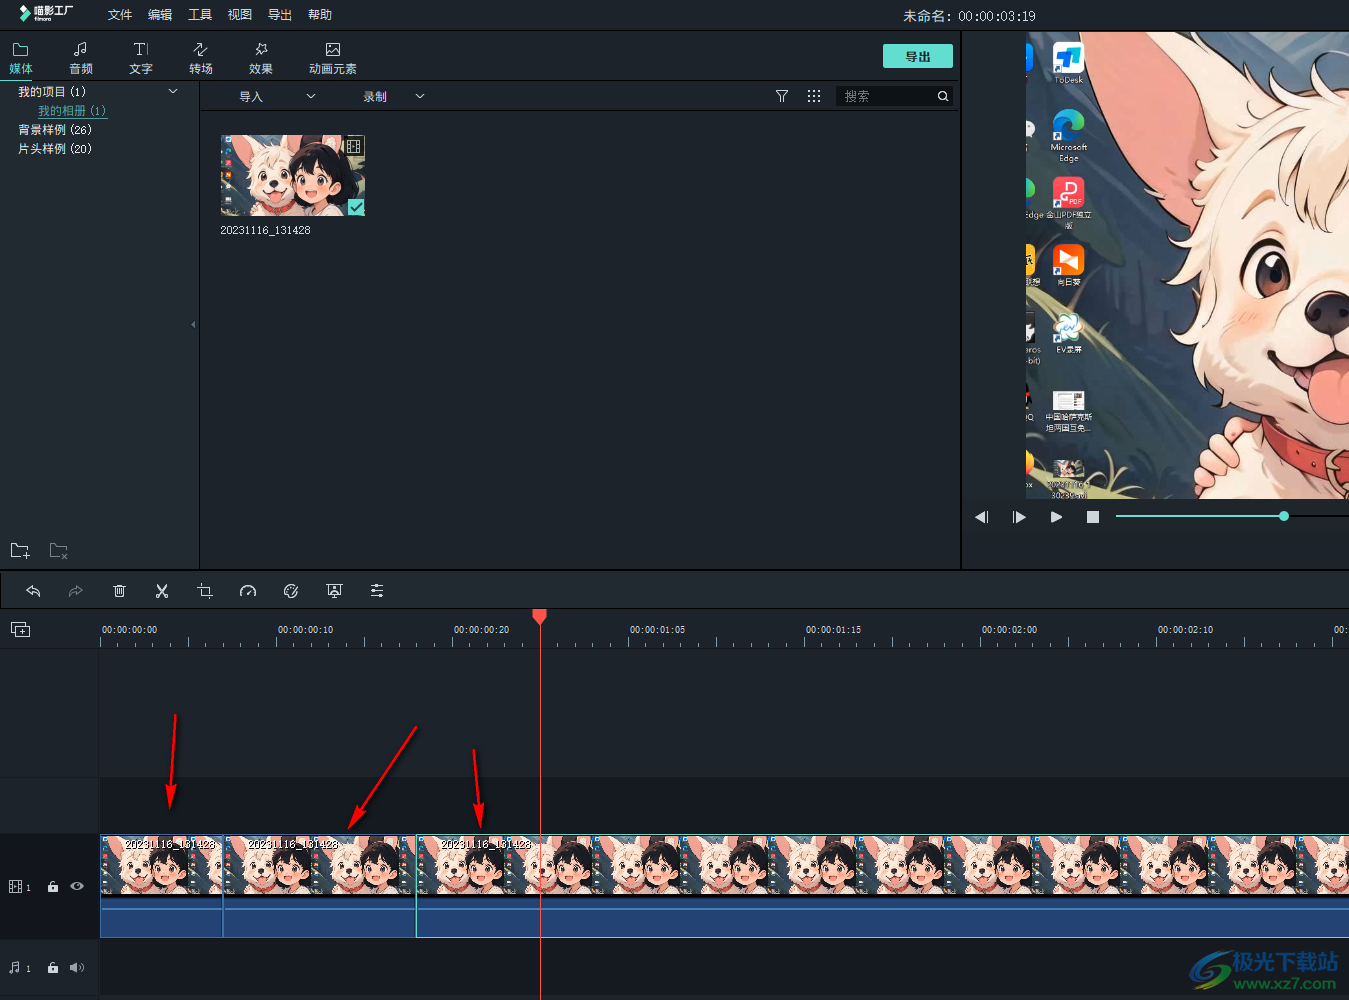This screenshot has height=1000, width=1349.
Task: Mute audio track 1 speaker icon
Action: click(x=77, y=968)
